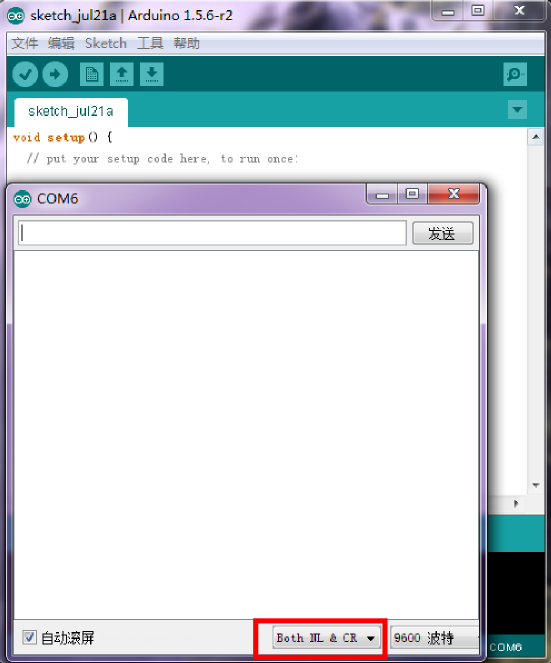Close the COM6 serial monitor window
Viewport: 551px width, 663px height.
point(454,195)
